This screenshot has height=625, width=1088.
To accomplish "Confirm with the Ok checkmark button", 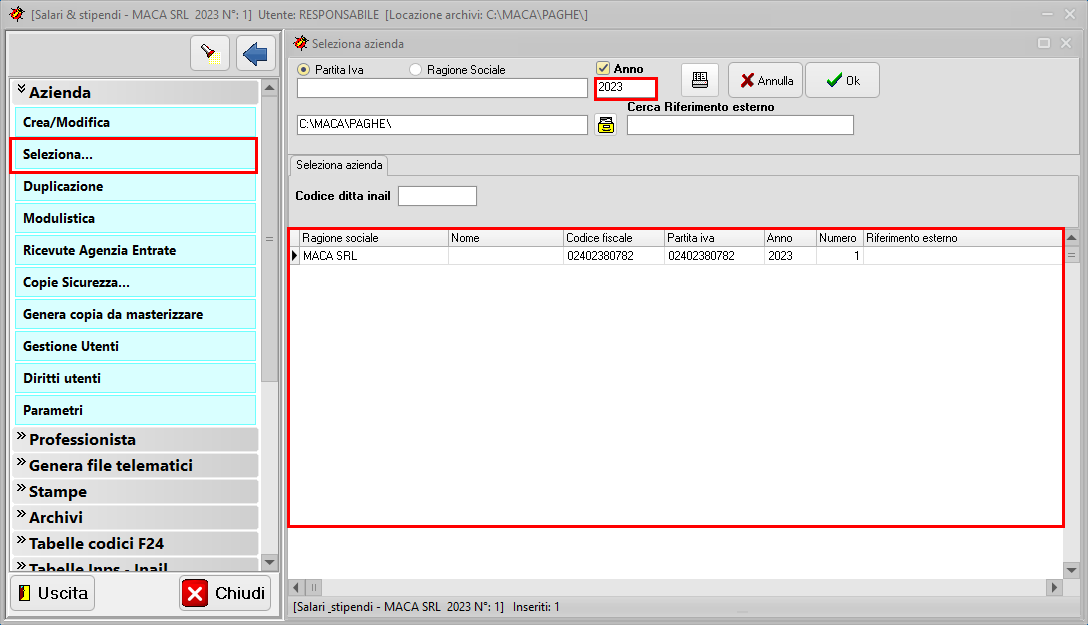I will click(842, 80).
